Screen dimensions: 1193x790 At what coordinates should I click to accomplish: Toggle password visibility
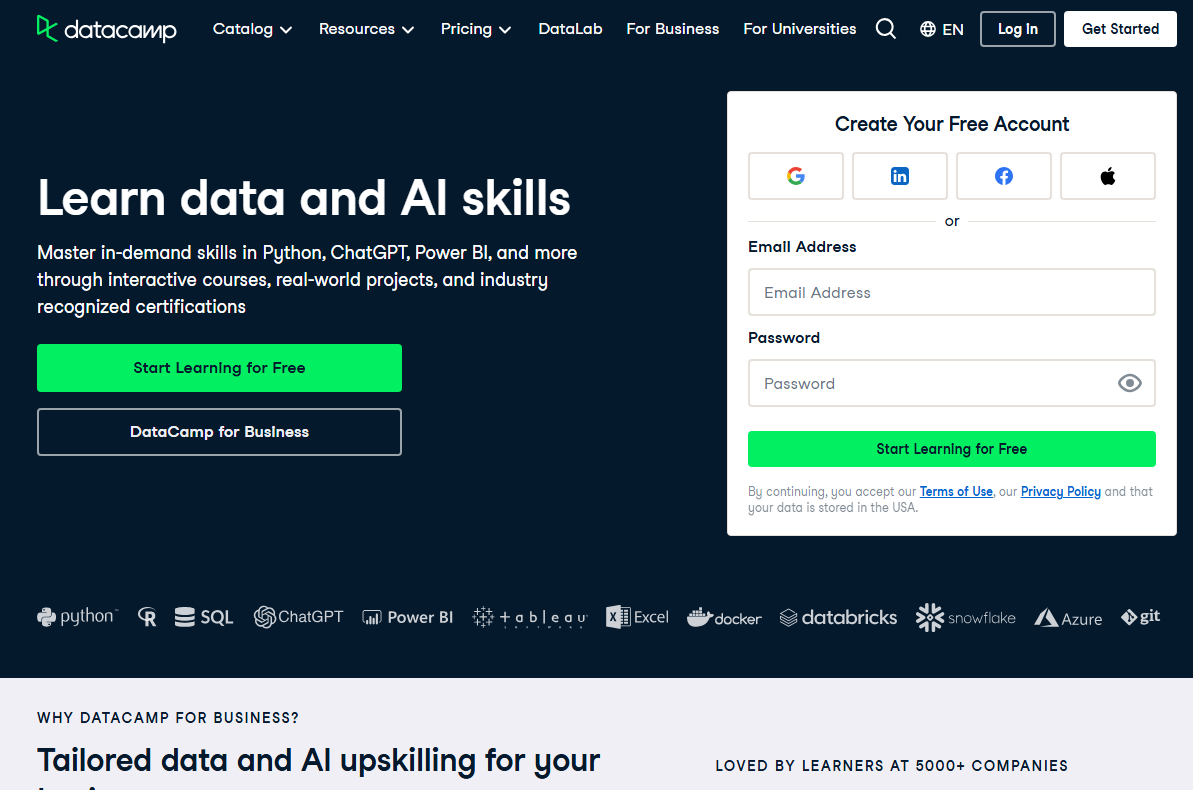(1129, 383)
